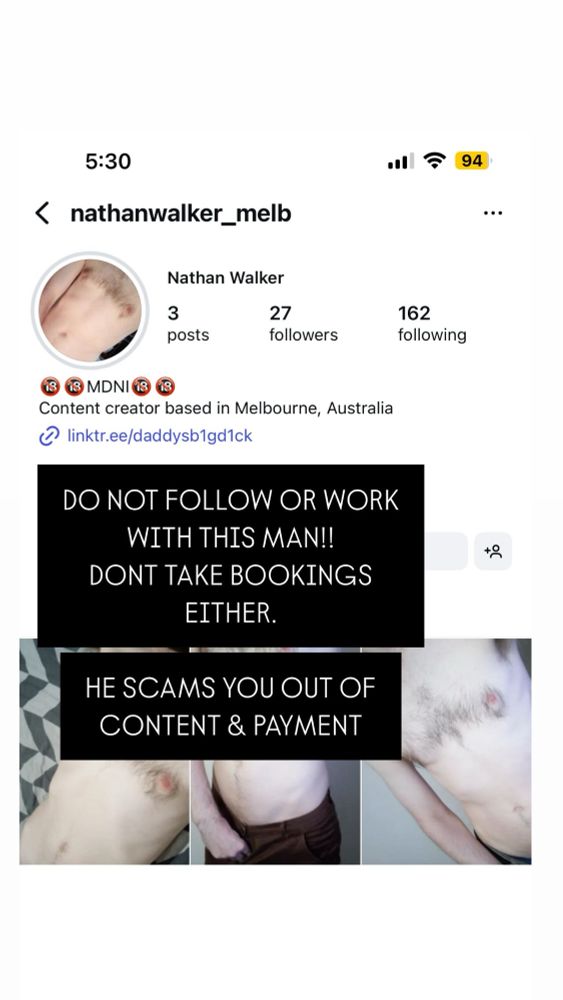The height and width of the screenshot is (1000, 563).
Task: Open the circular profile picture
Action: (x=90, y=310)
